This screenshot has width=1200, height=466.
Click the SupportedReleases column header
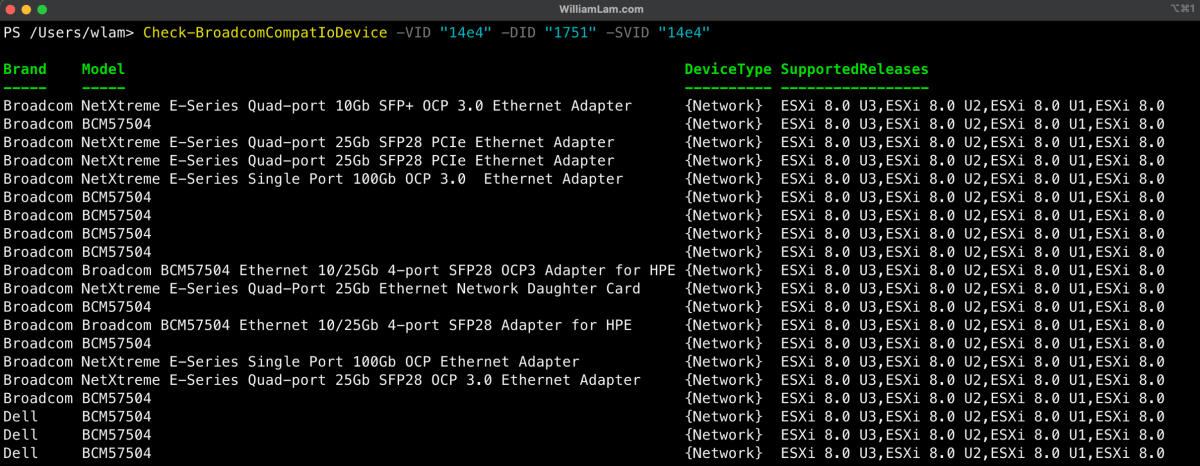[x=854, y=69]
